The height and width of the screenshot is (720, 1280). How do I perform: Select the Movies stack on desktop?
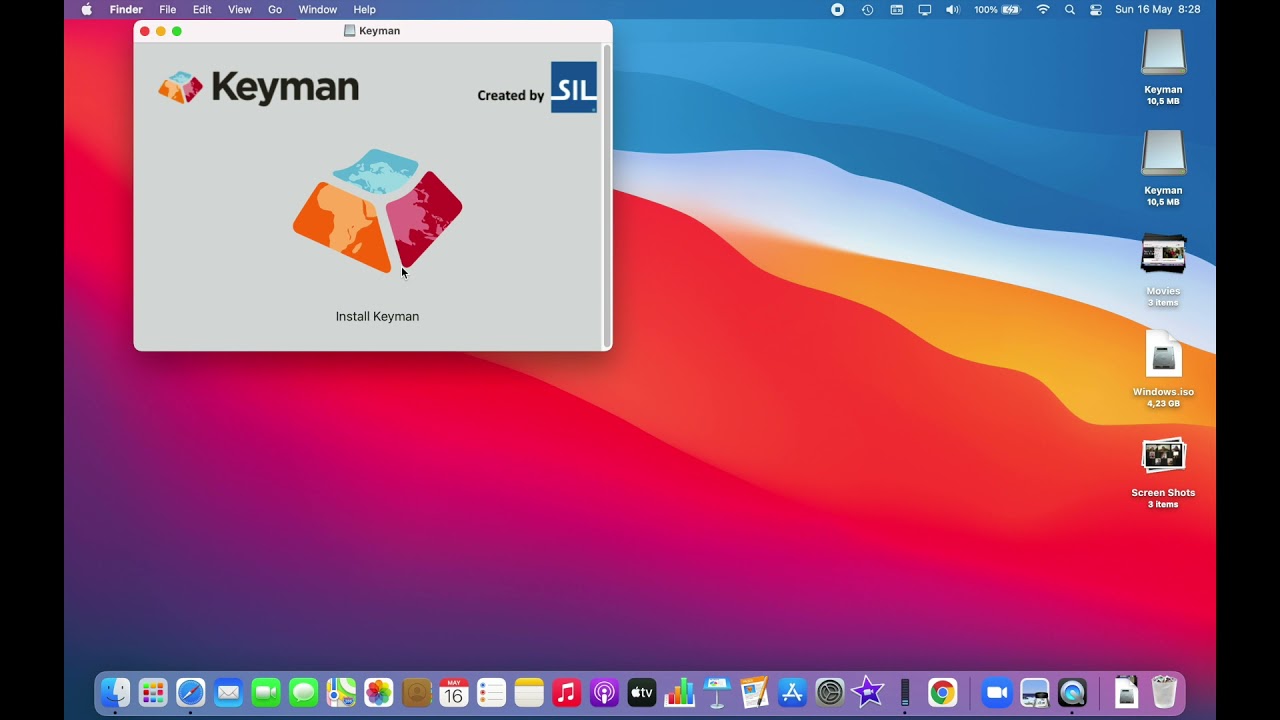click(1163, 255)
